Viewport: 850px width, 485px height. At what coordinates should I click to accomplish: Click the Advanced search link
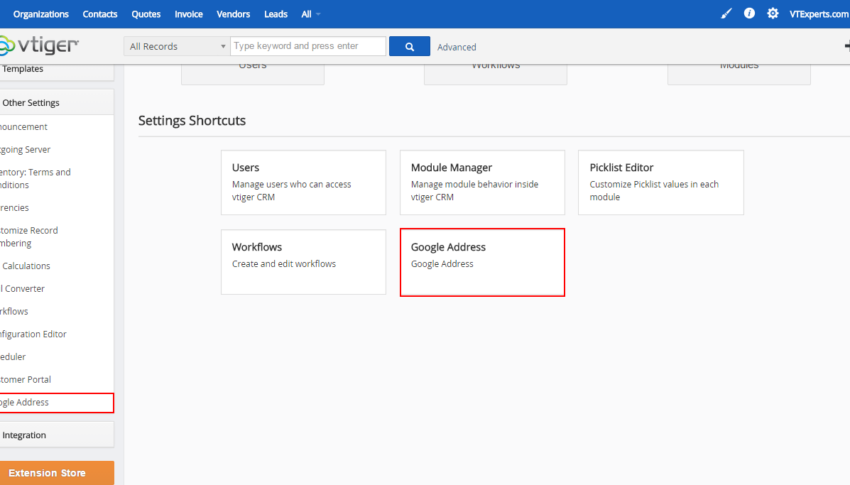click(456, 47)
